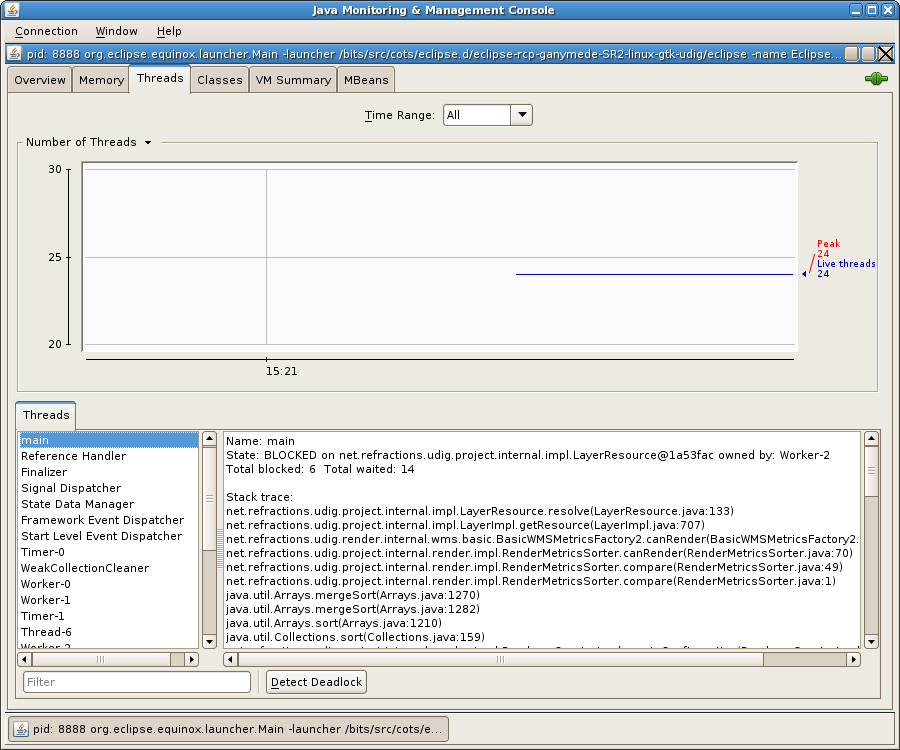This screenshot has height=750, width=900.
Task: Select the WeakCollectionCleaner thread
Action: (x=109, y=569)
